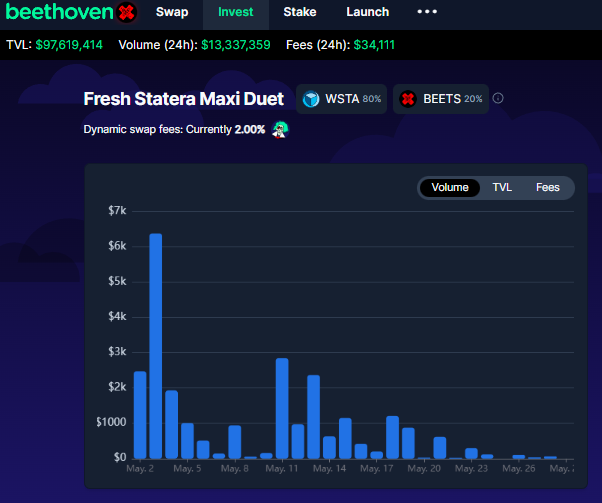Screen dimensions: 602x503
Task: Click the $1000 axis label
Action: pyautogui.click(x=111, y=422)
